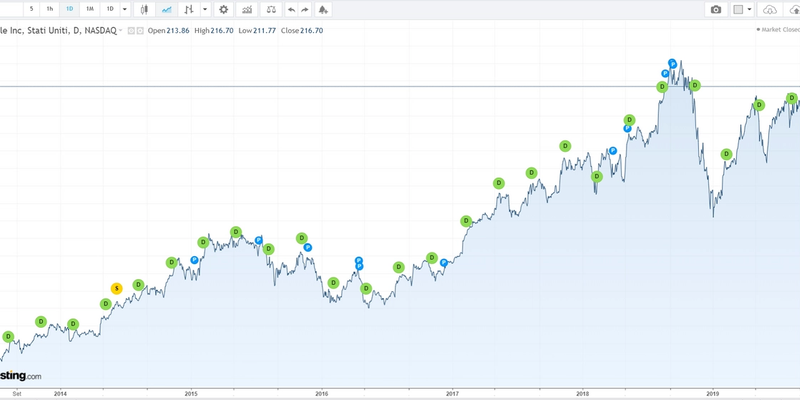Open the symbol title dropdown next to NASDAQ

121,31
